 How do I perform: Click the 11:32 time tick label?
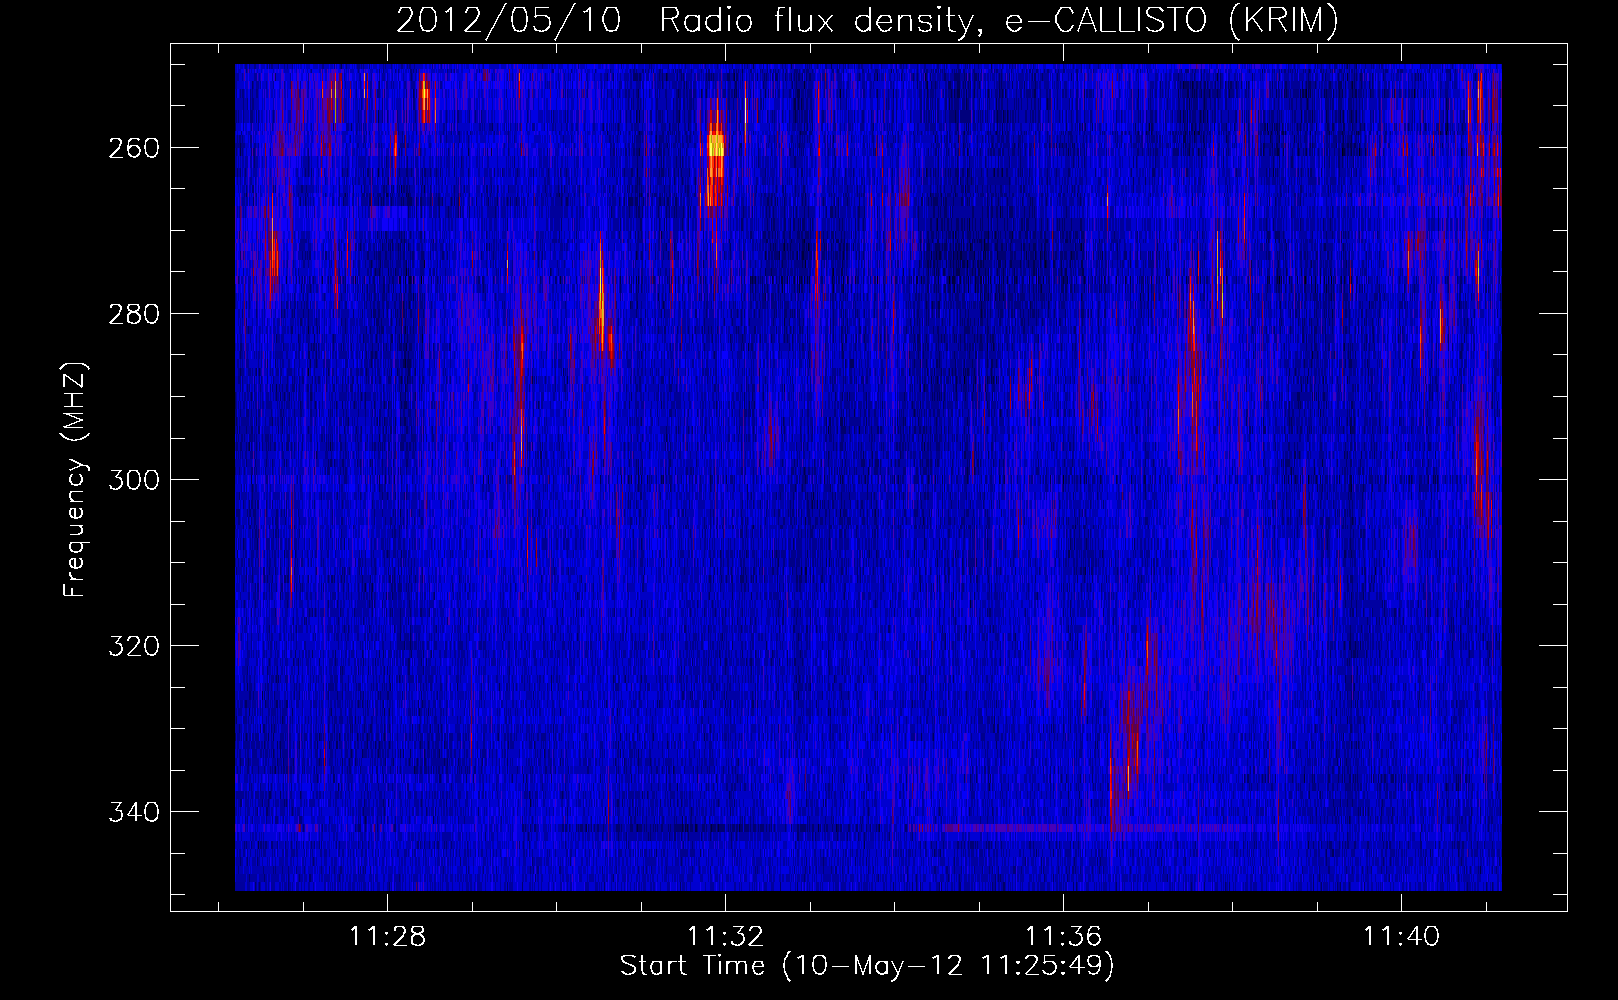pyautogui.click(x=725, y=936)
